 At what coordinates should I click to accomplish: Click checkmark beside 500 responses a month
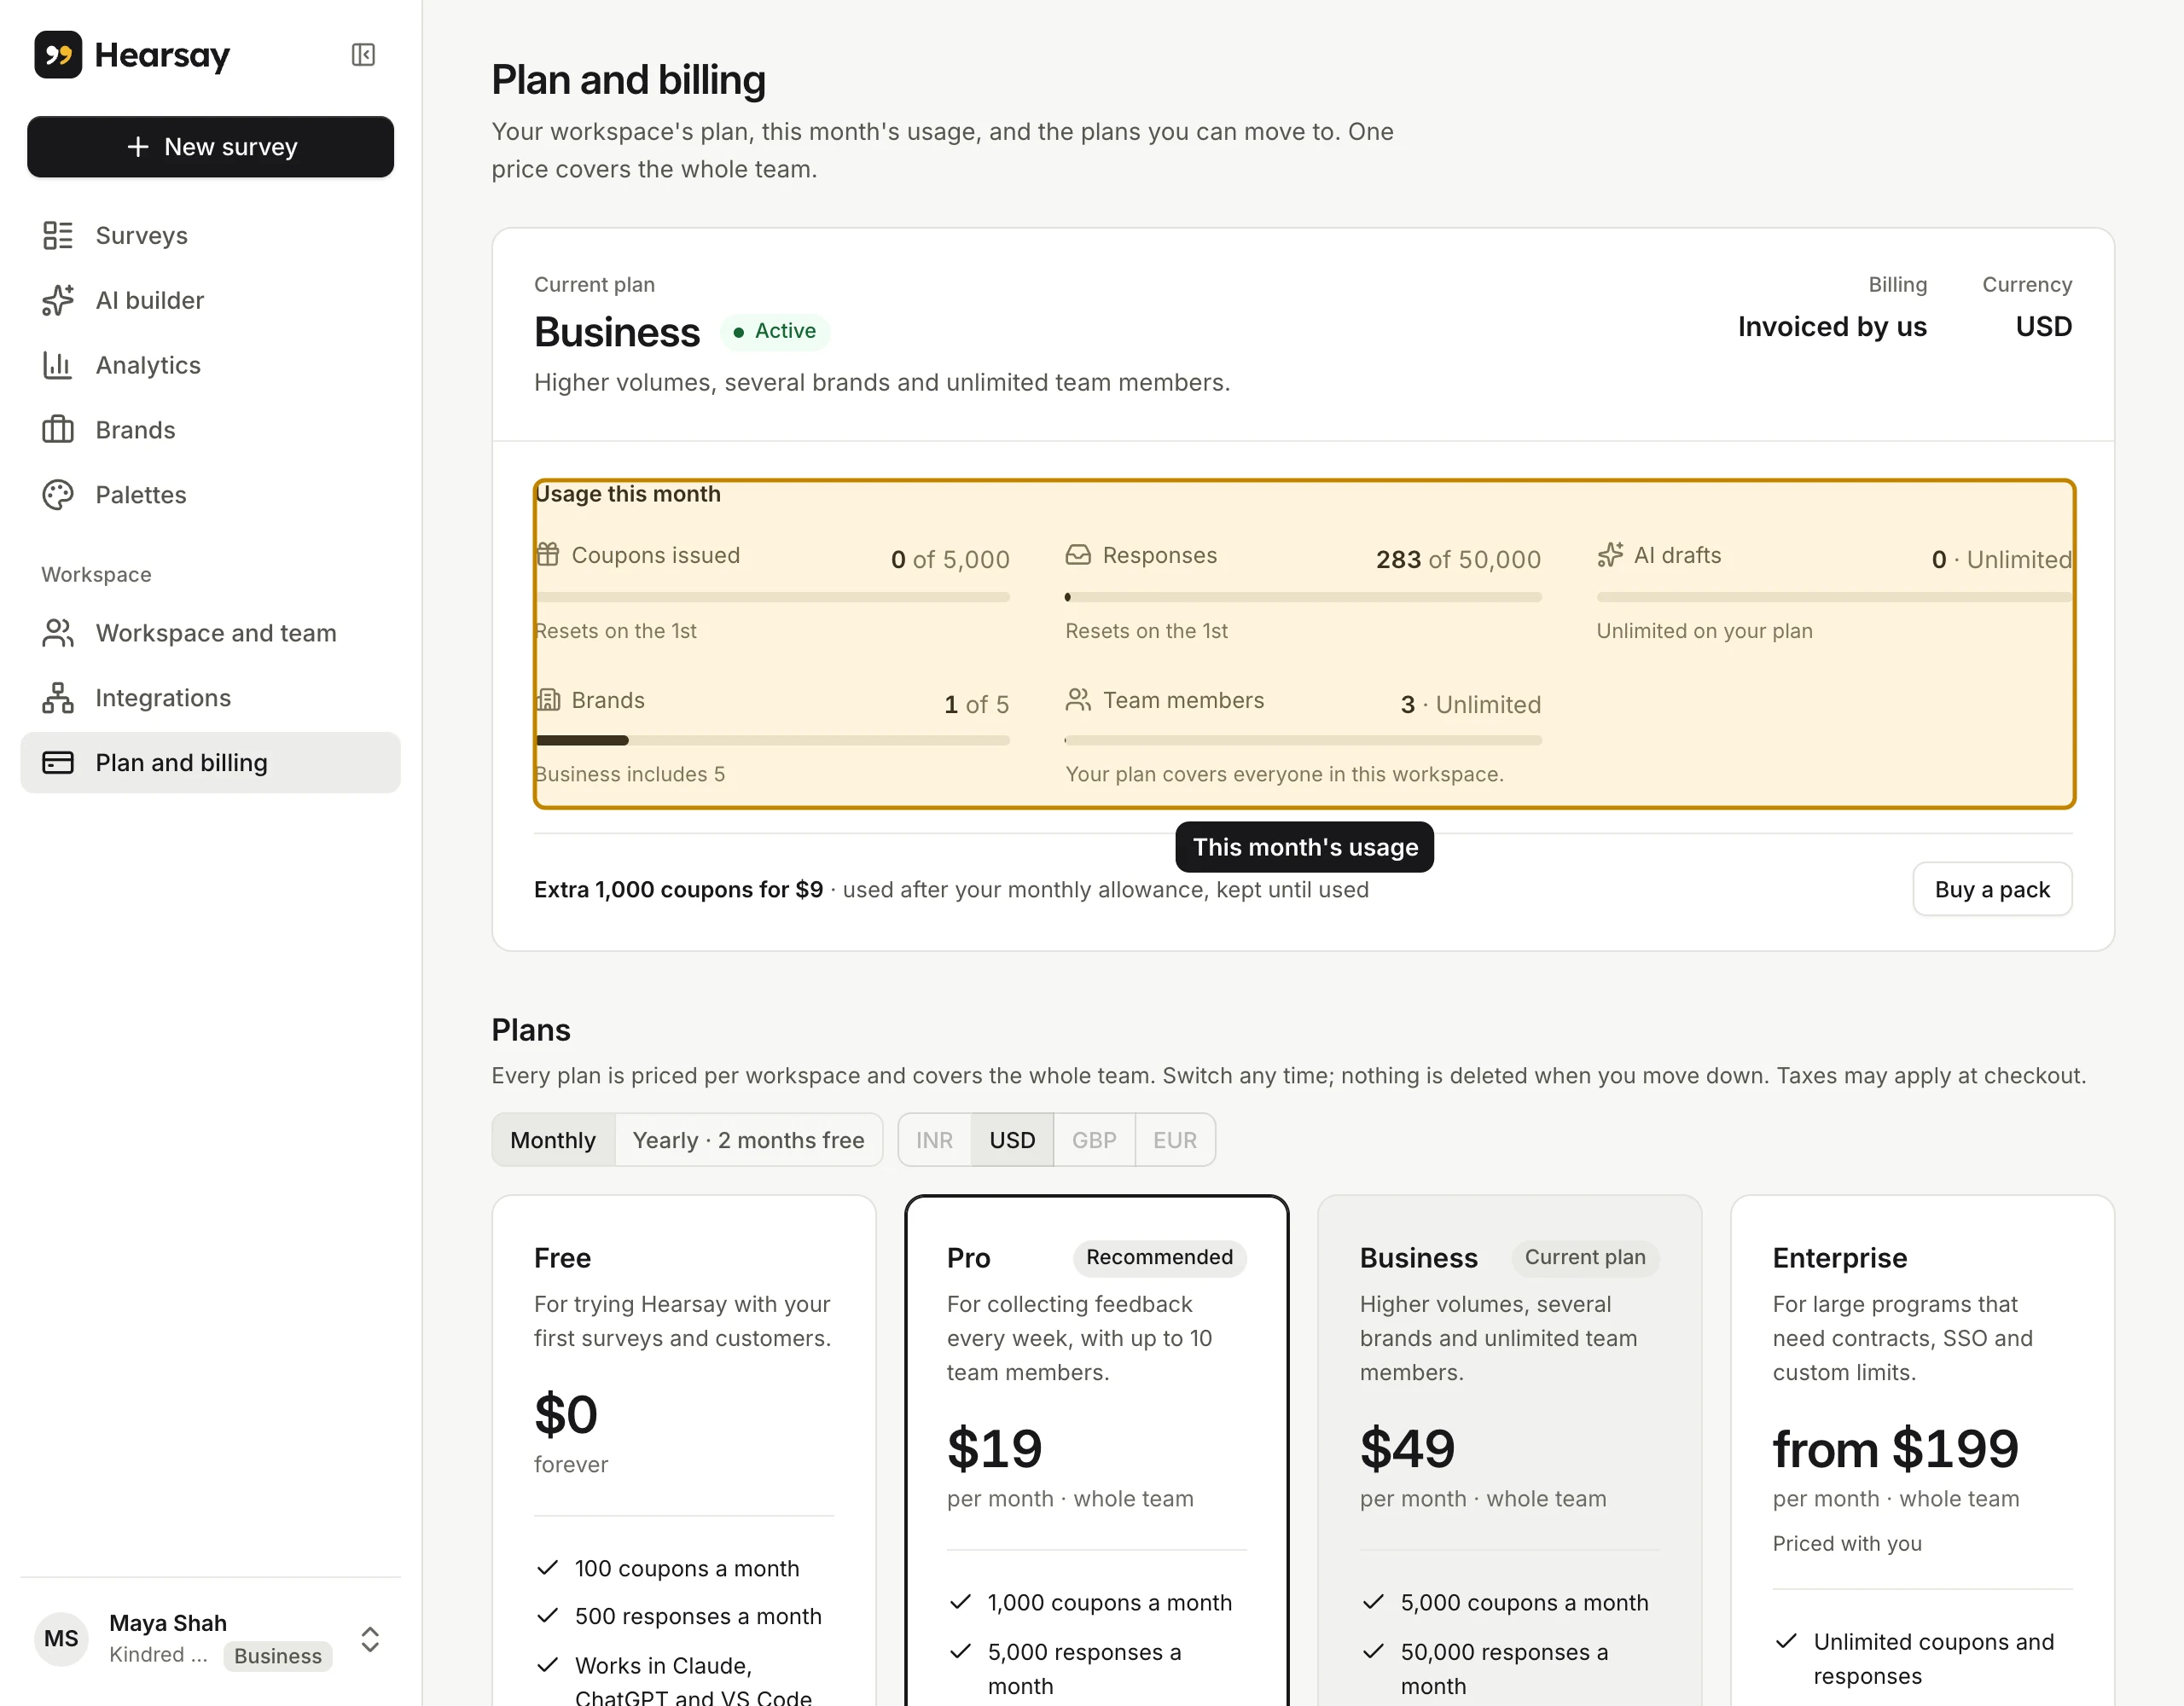click(547, 1615)
